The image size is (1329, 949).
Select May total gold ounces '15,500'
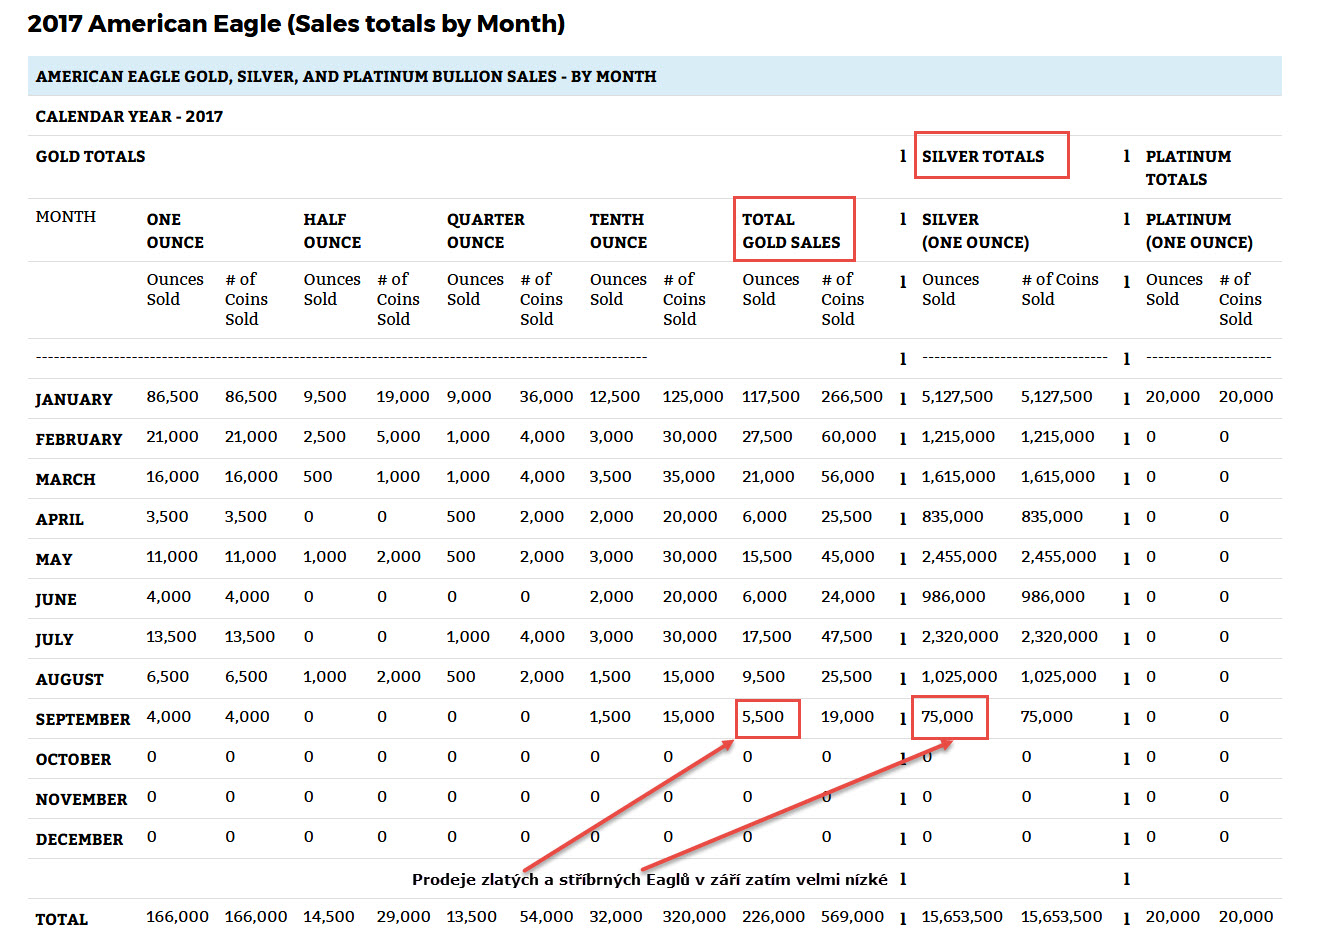[x=766, y=557]
